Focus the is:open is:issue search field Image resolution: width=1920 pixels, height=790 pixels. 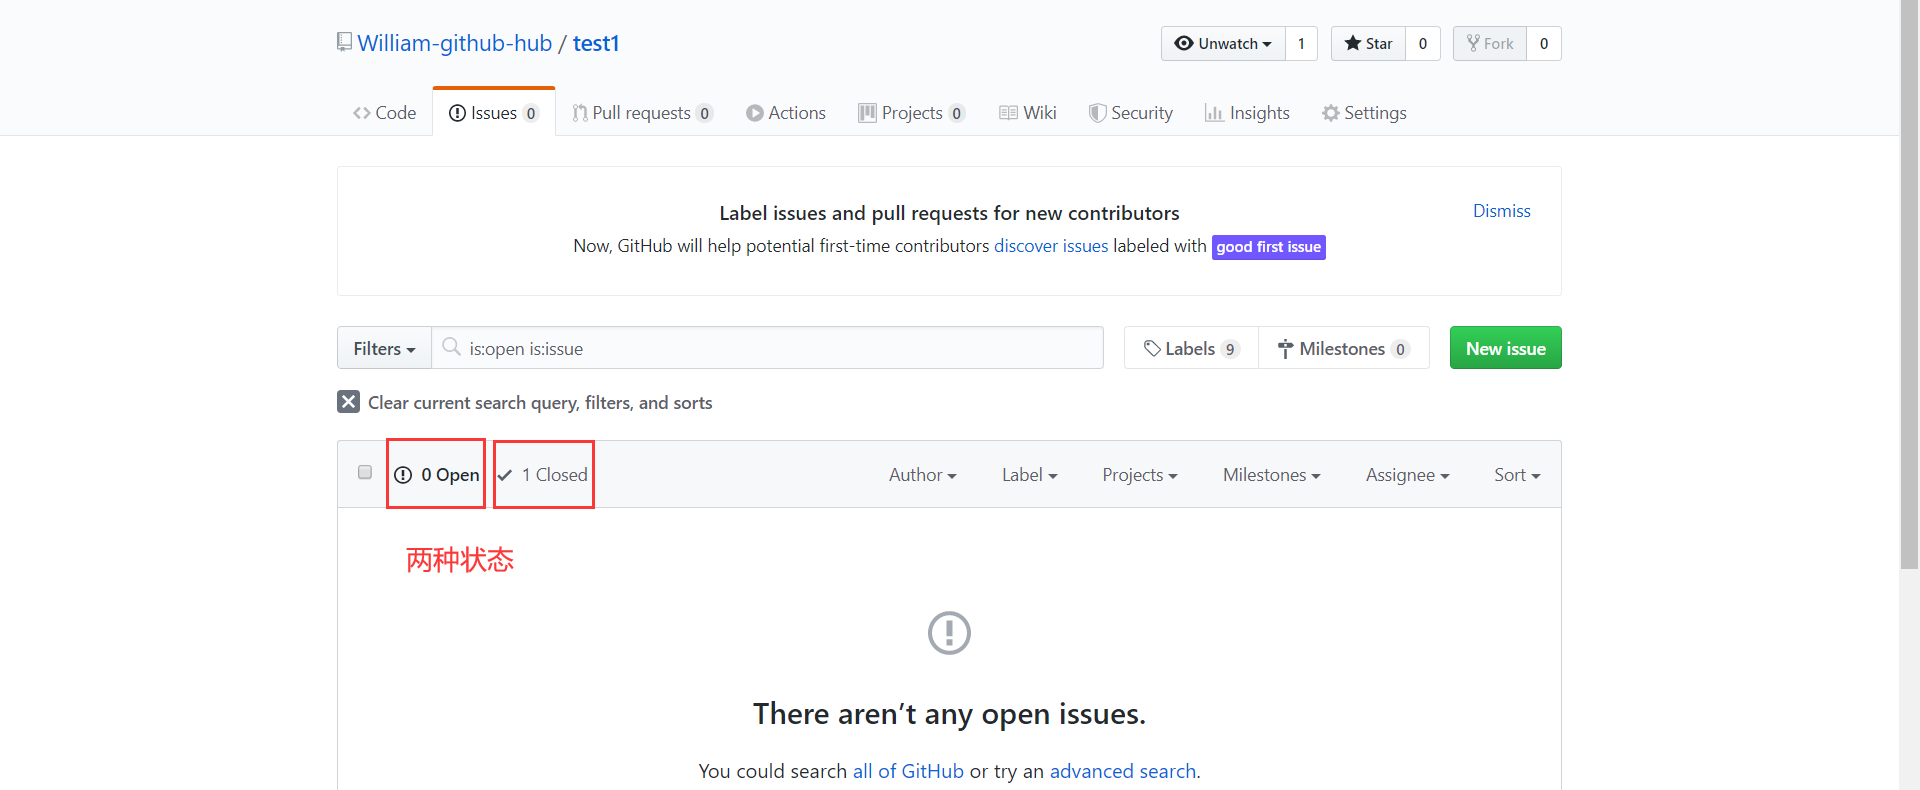(767, 348)
